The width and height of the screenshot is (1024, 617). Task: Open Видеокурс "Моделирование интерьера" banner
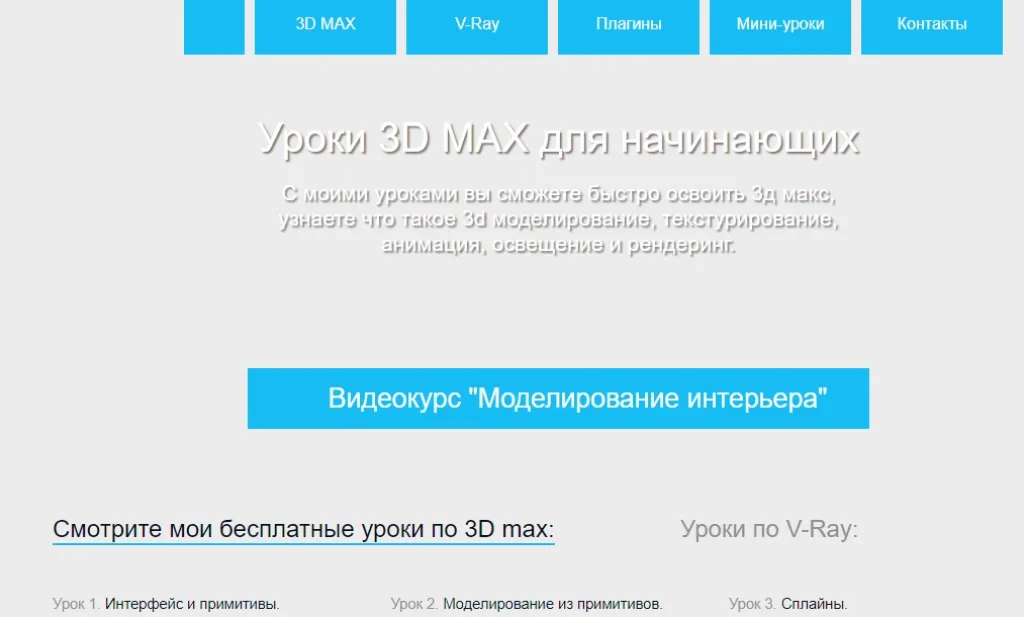pyautogui.click(x=558, y=398)
